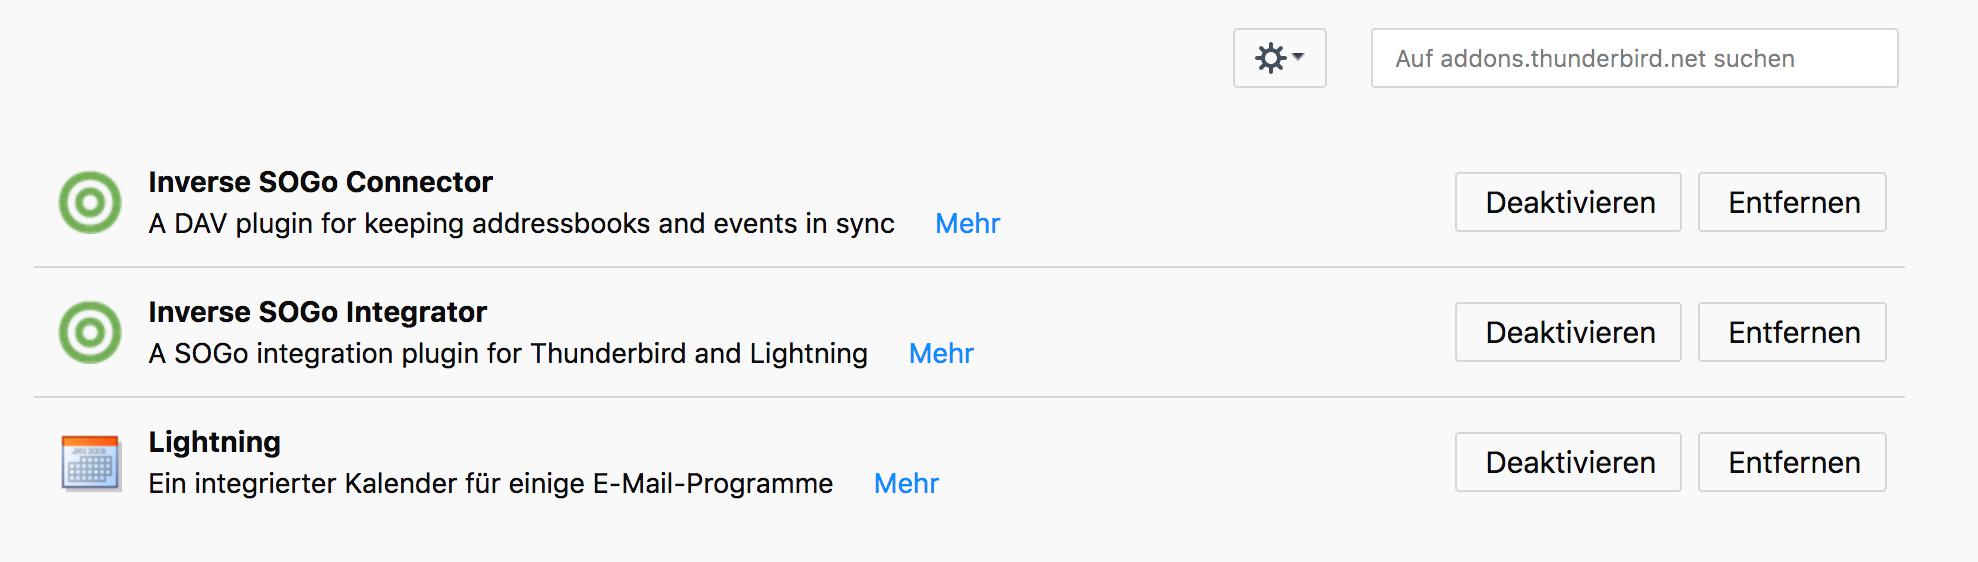Deactivate the Inverse SOGo Connector add-on

click(x=1568, y=202)
